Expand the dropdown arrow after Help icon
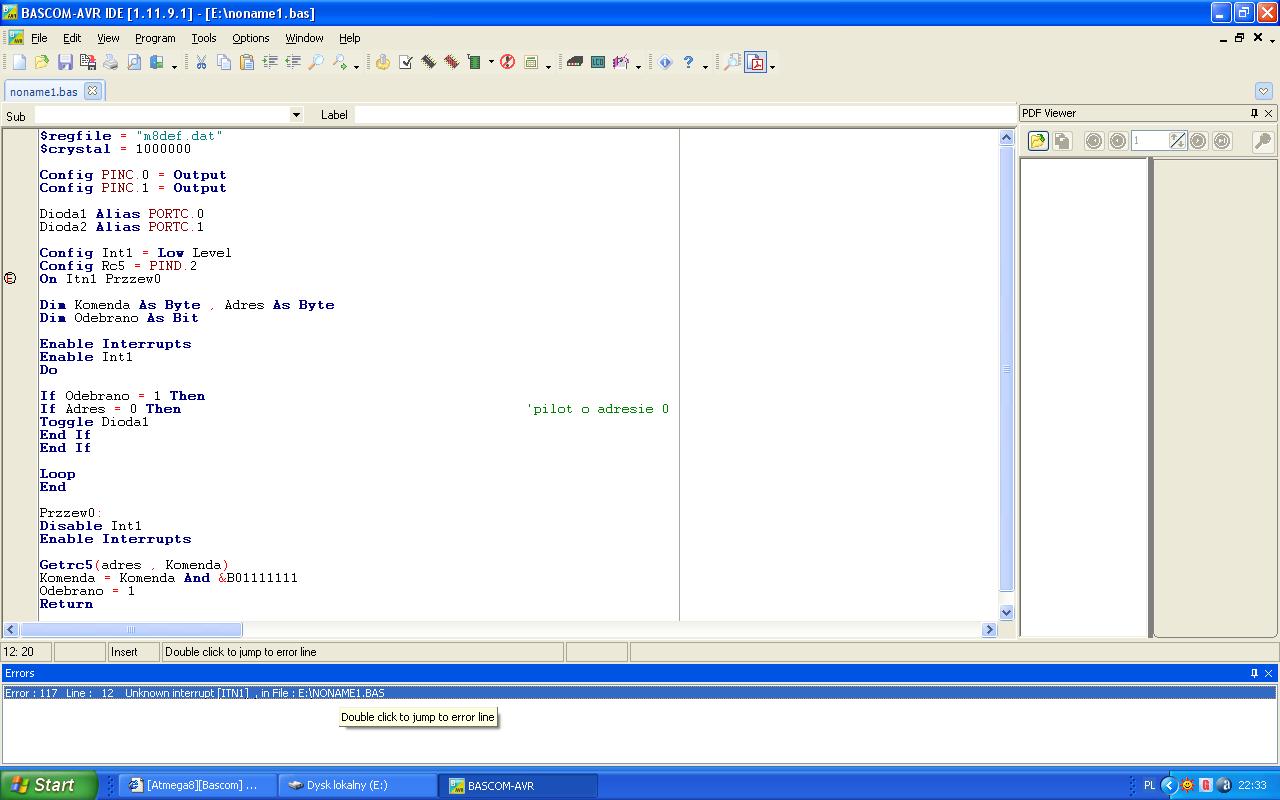The image size is (1280, 800). coord(705,66)
